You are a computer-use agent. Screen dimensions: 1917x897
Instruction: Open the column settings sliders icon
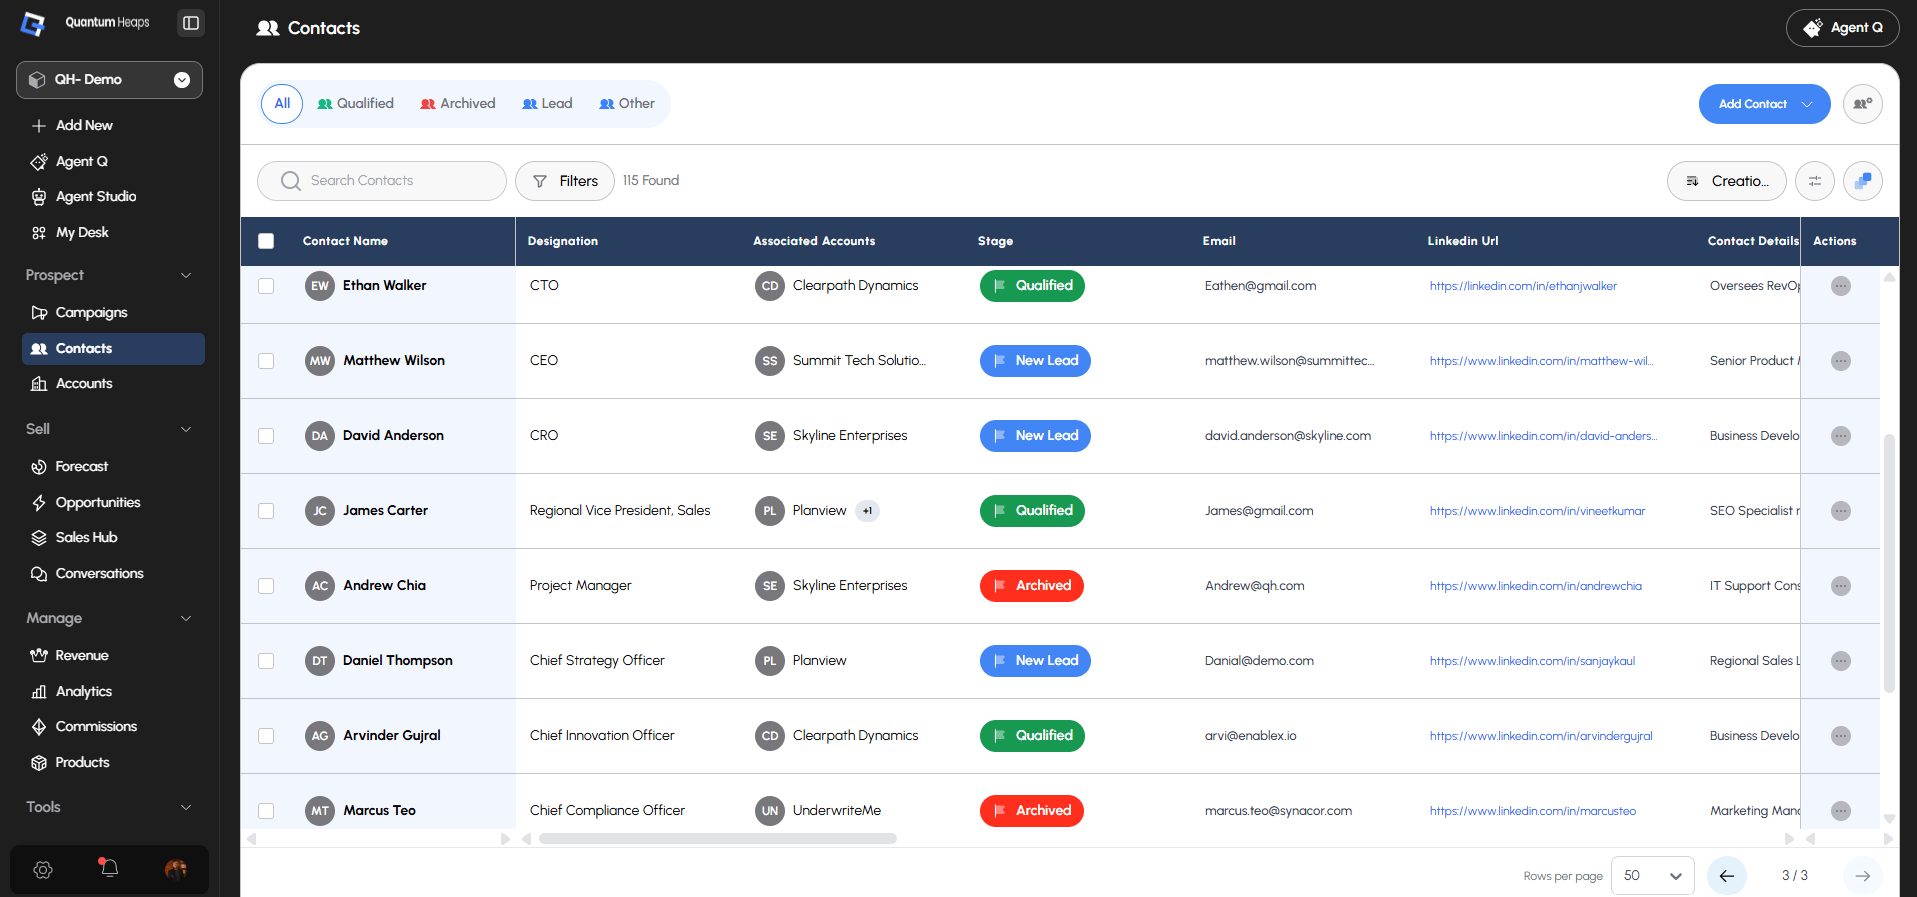click(1815, 181)
